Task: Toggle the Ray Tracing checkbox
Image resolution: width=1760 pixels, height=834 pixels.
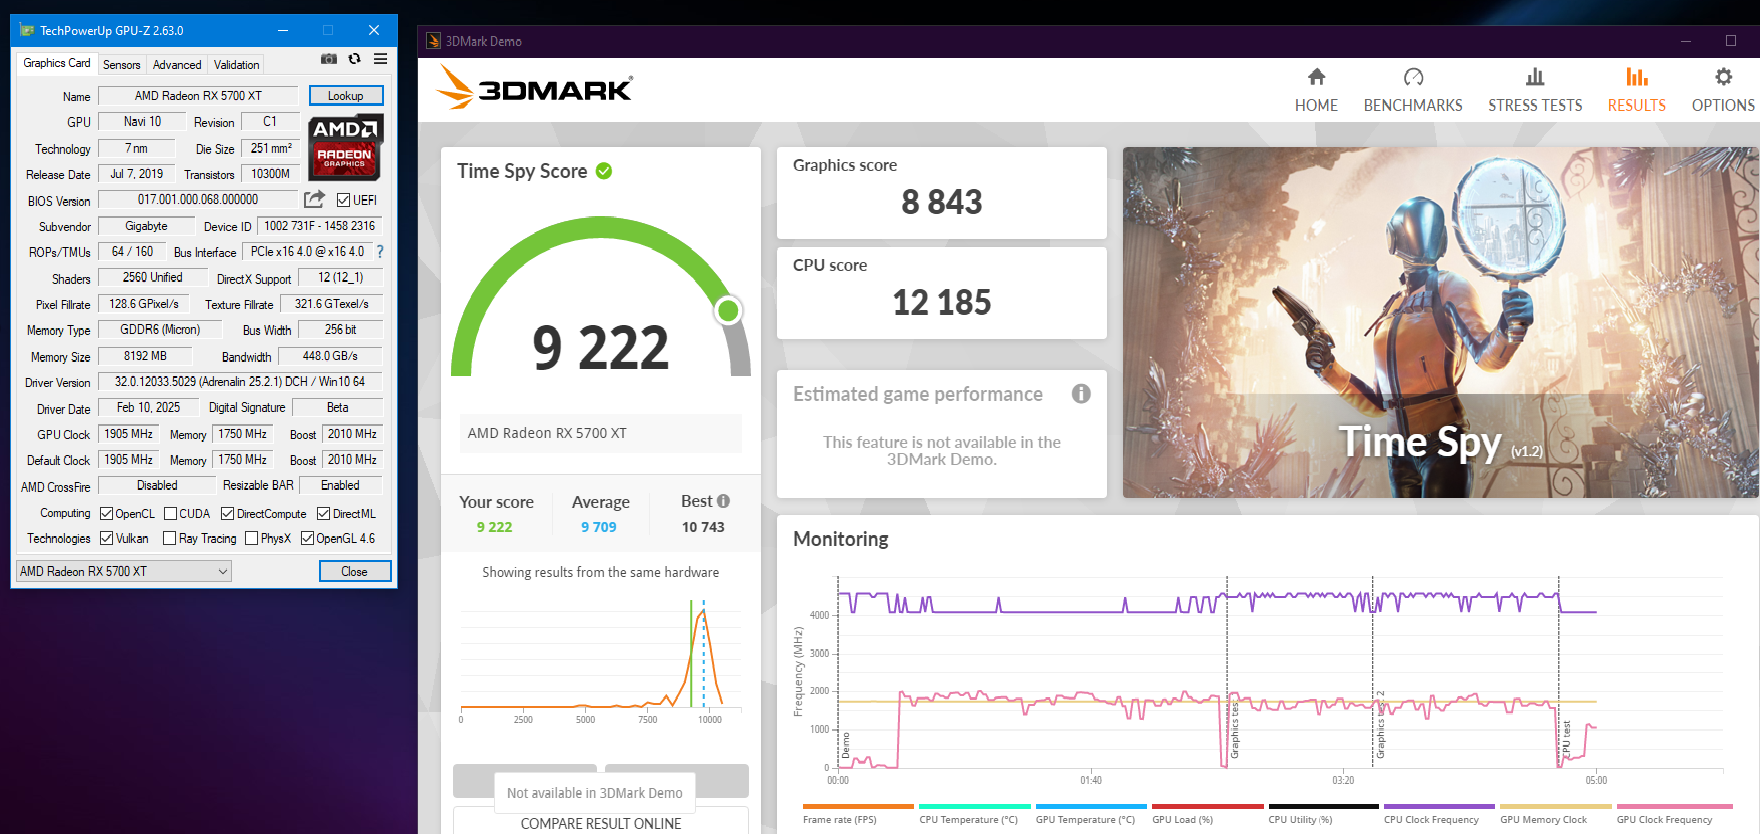Action: point(169,538)
